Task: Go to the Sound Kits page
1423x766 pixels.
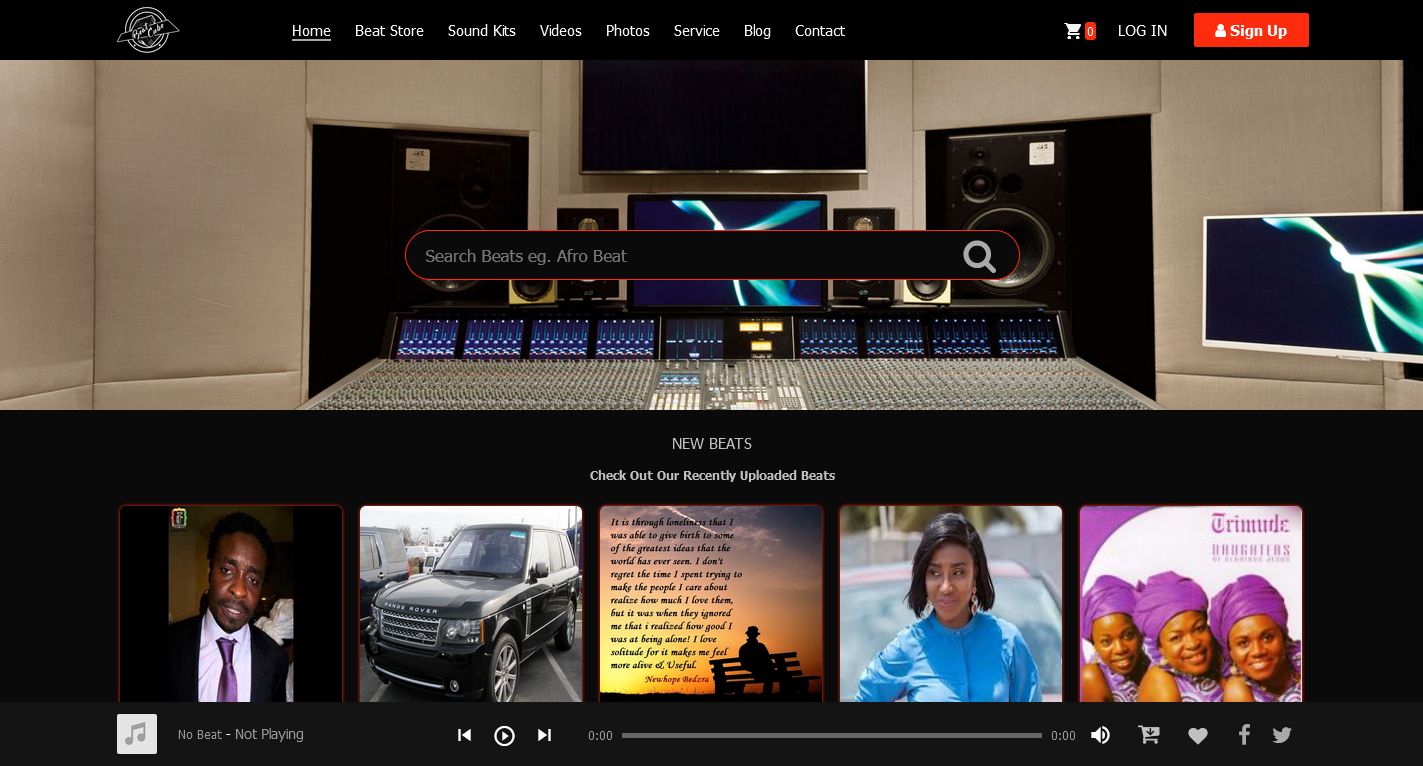Action: (x=481, y=31)
